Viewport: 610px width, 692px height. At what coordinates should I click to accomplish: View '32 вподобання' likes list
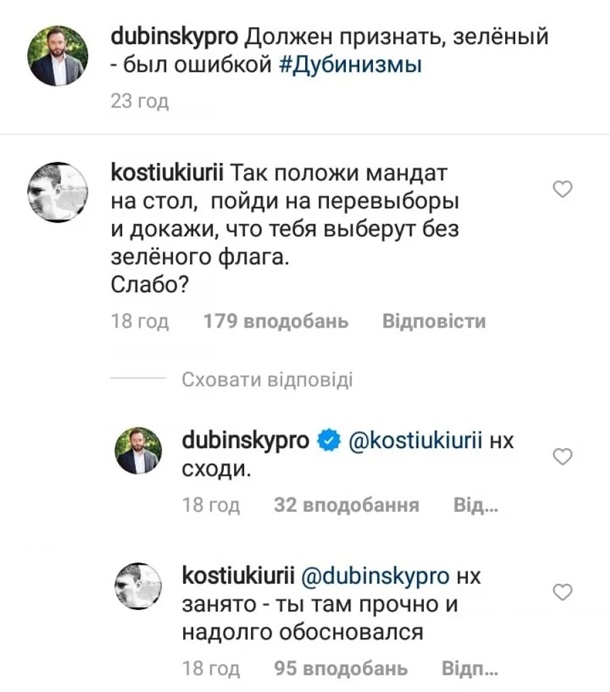(x=346, y=505)
